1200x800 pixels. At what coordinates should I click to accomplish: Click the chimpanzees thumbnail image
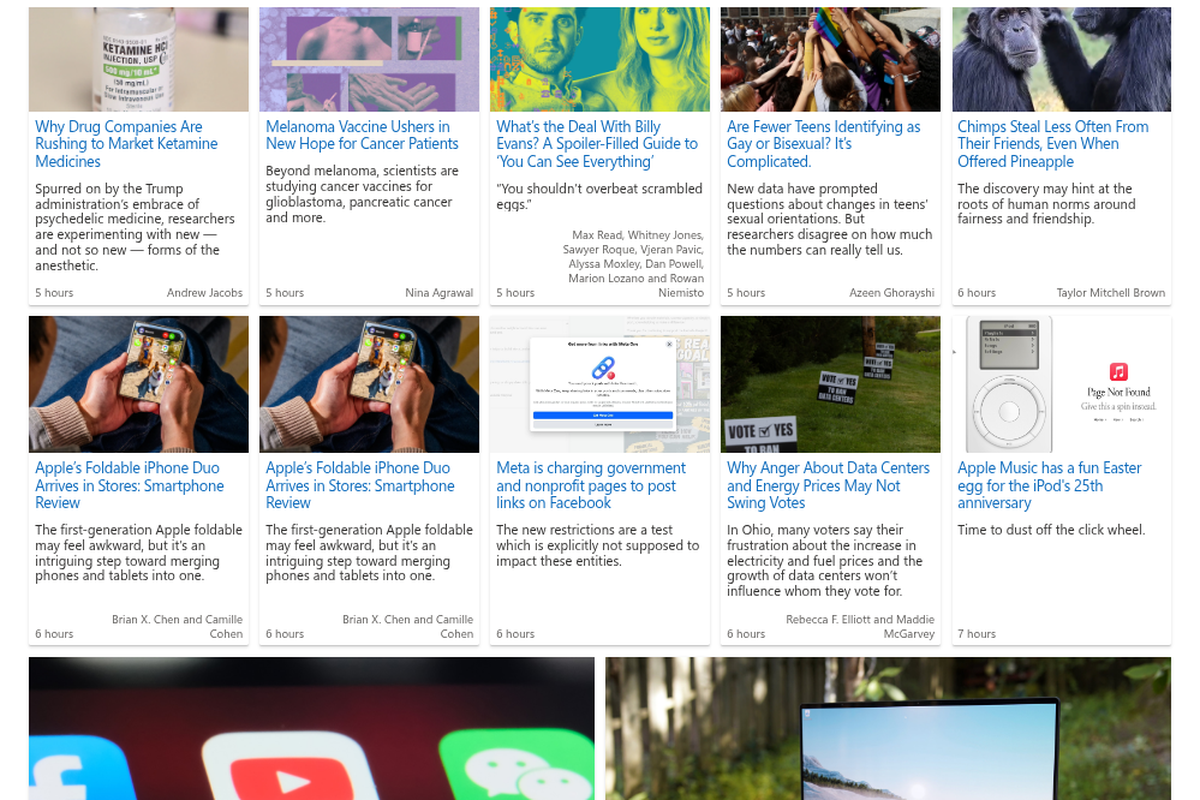(x=1061, y=59)
